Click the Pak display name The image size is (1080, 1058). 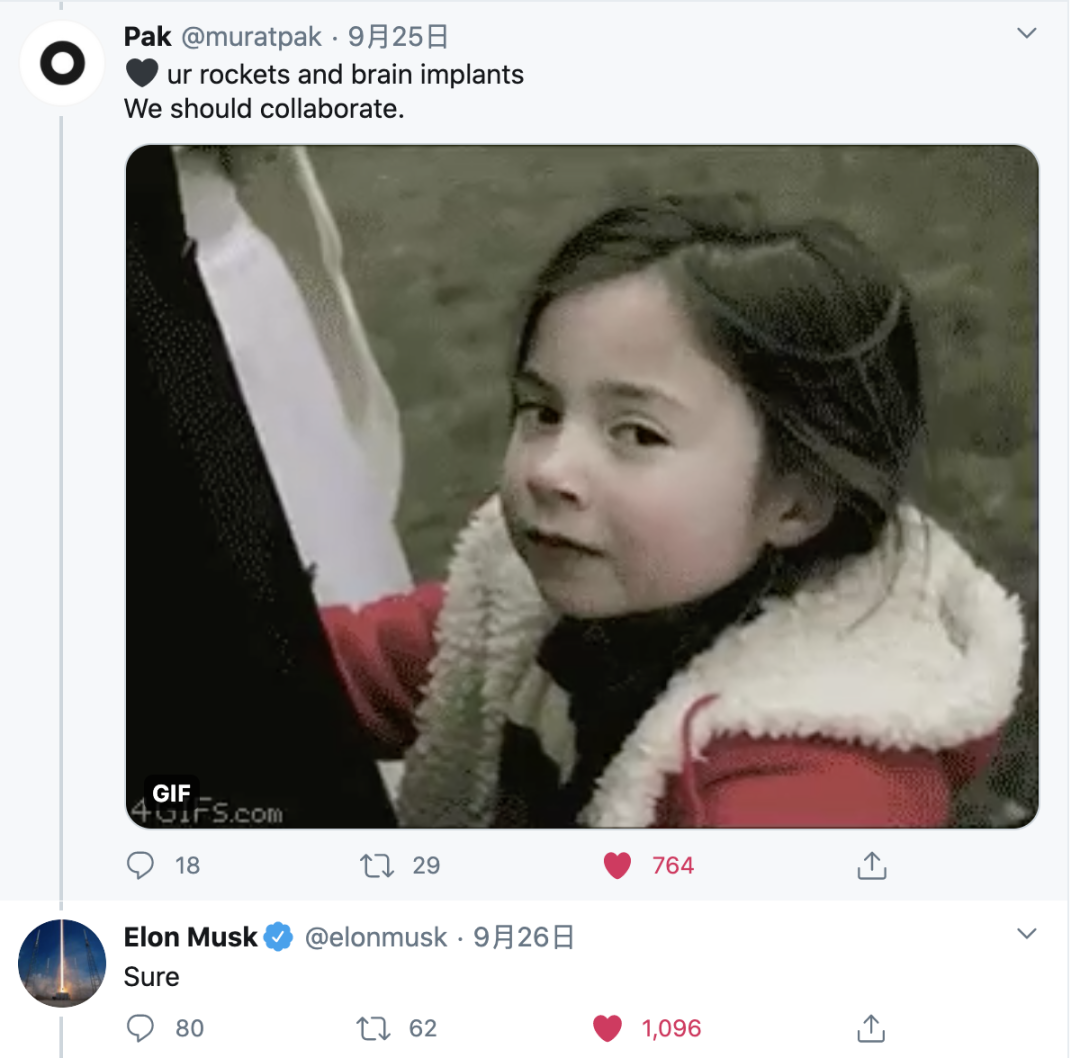[x=147, y=37]
